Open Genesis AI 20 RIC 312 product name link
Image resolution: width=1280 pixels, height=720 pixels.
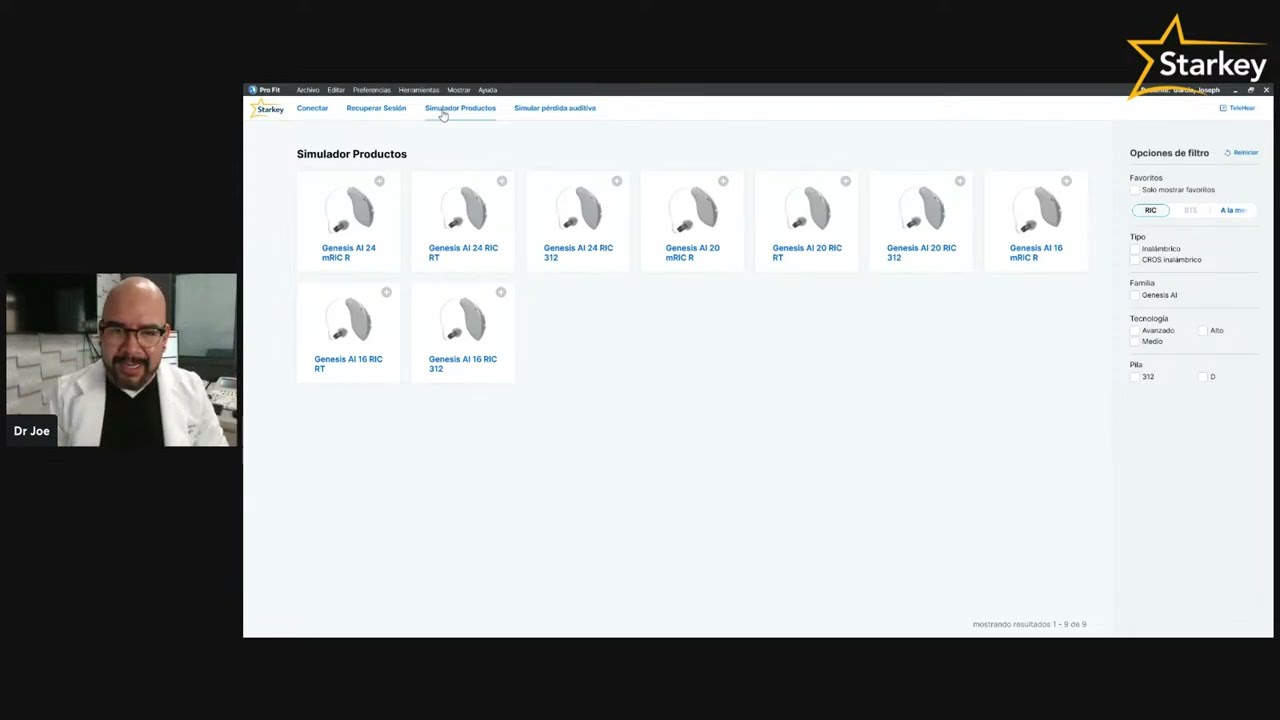click(x=921, y=253)
